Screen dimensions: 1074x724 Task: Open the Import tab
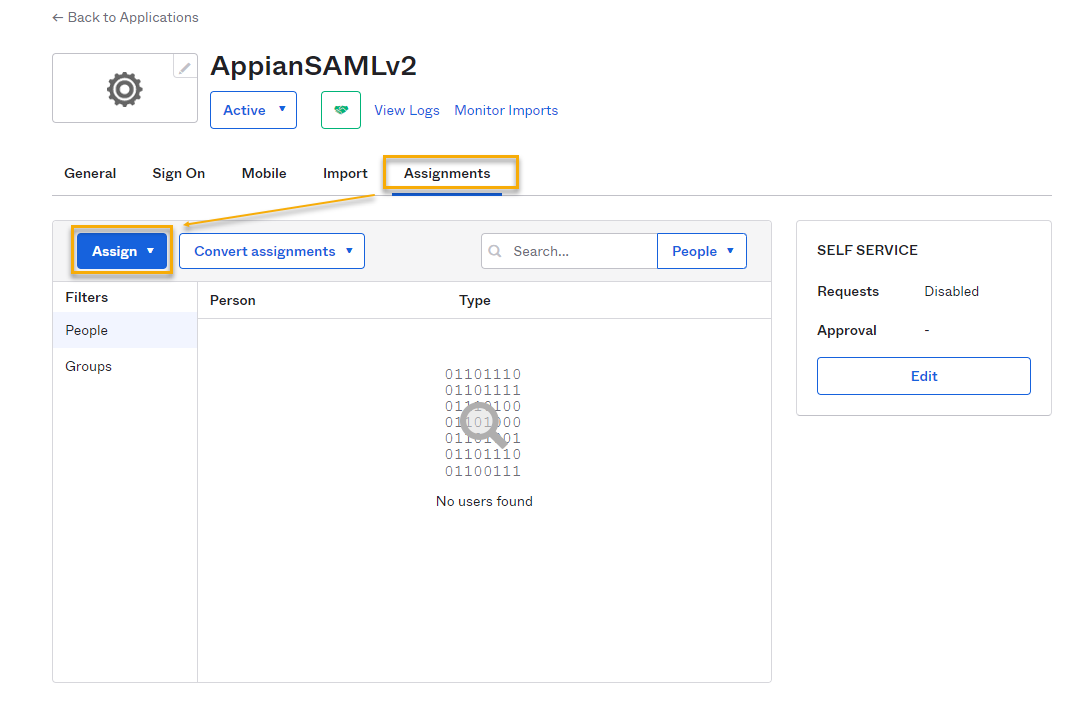pyautogui.click(x=345, y=173)
